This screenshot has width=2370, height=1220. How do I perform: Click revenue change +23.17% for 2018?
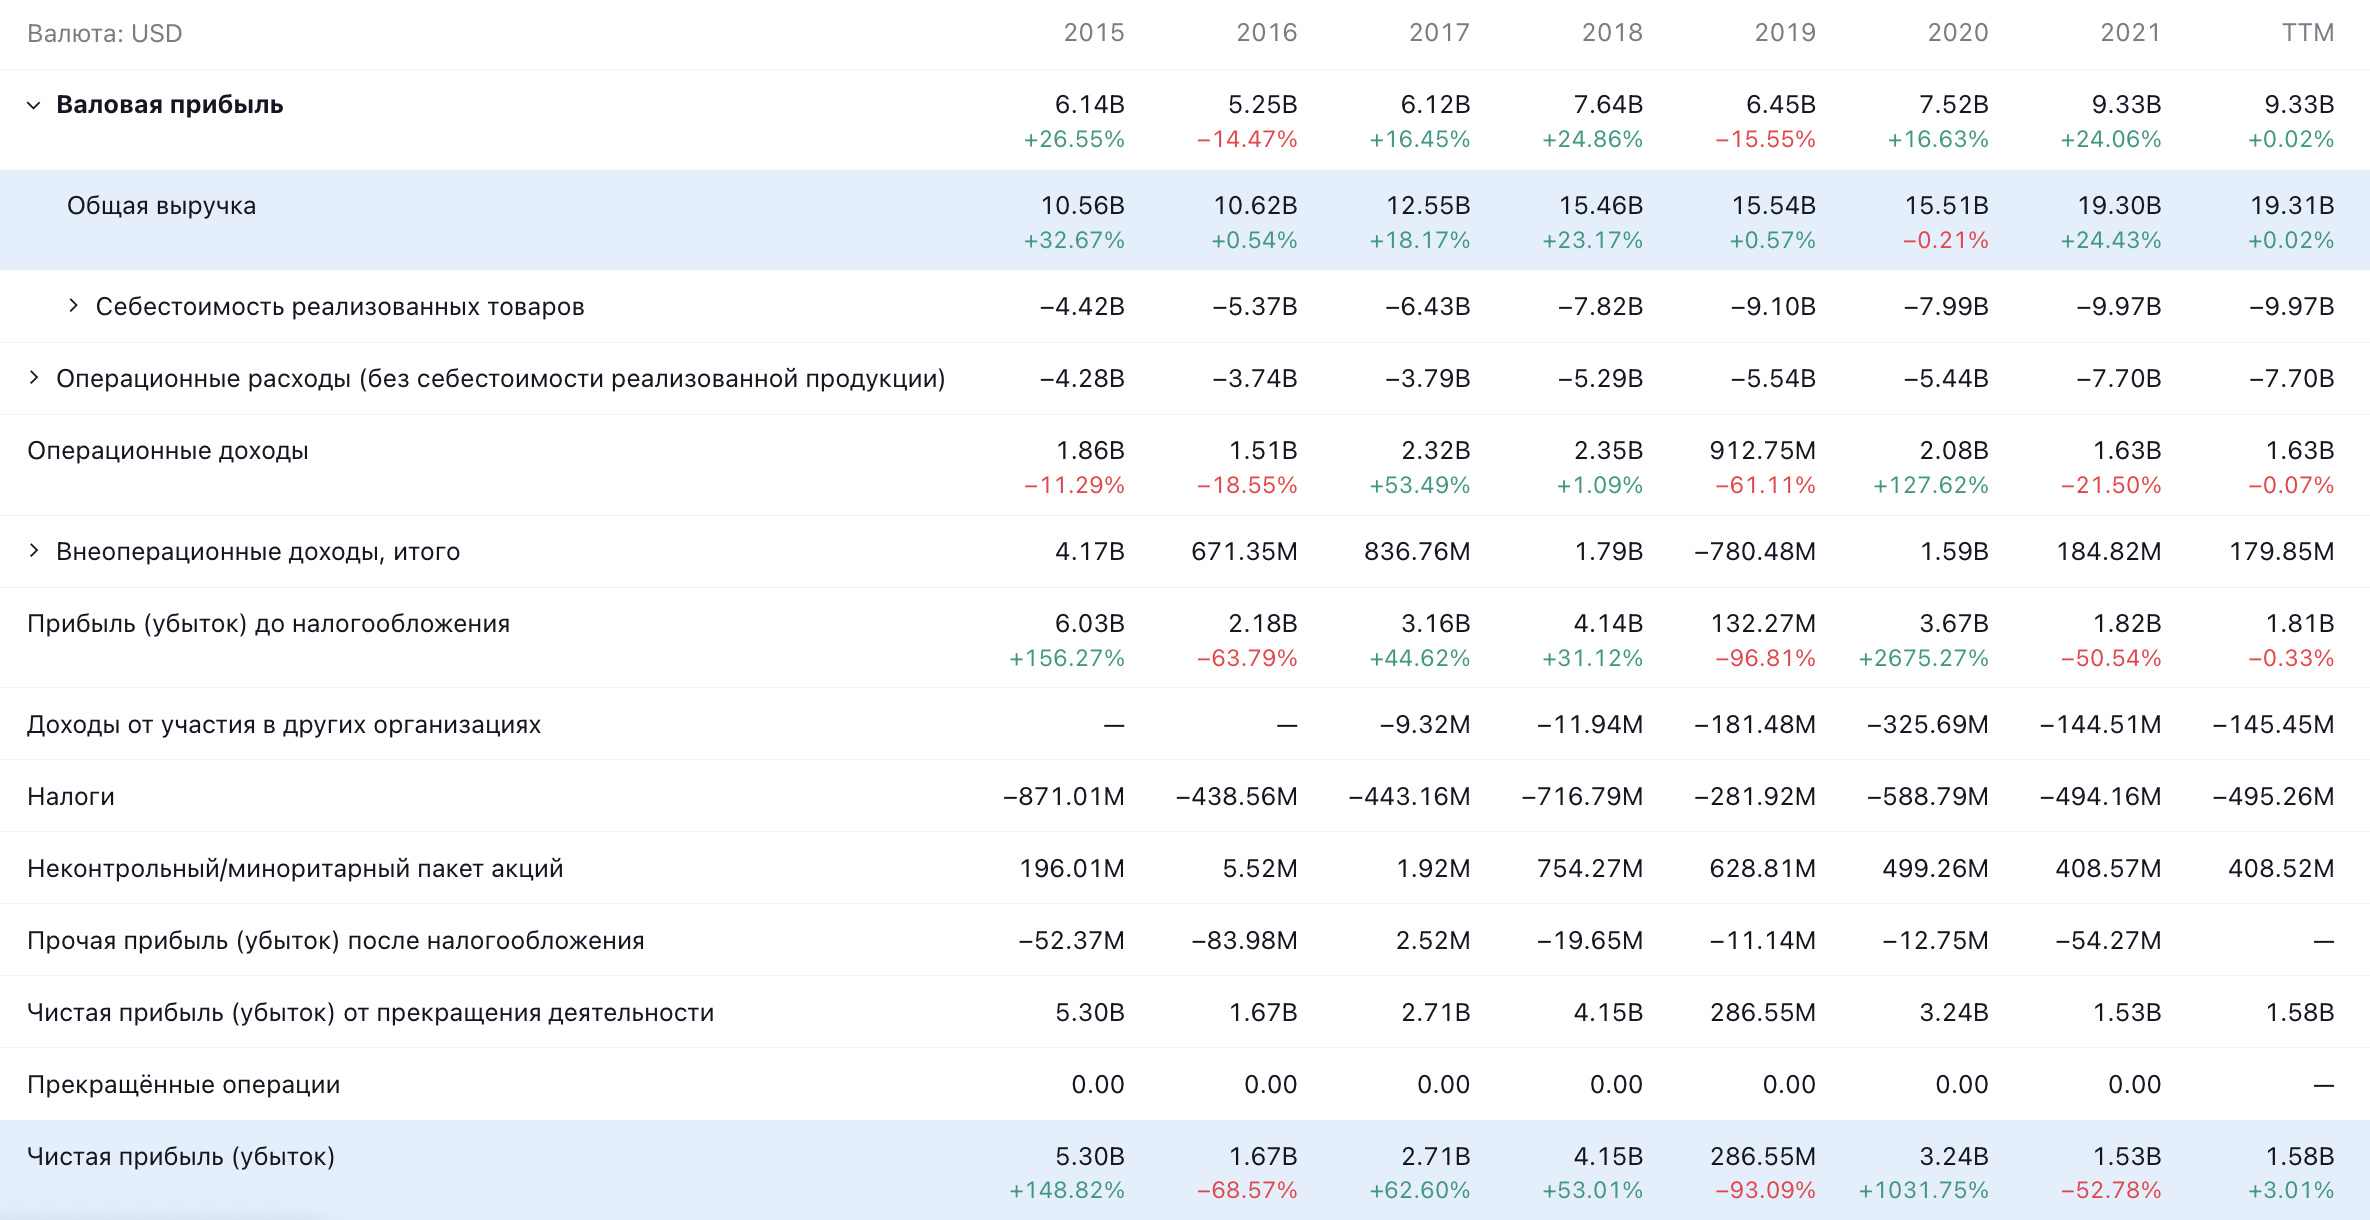pyautogui.click(x=1593, y=241)
